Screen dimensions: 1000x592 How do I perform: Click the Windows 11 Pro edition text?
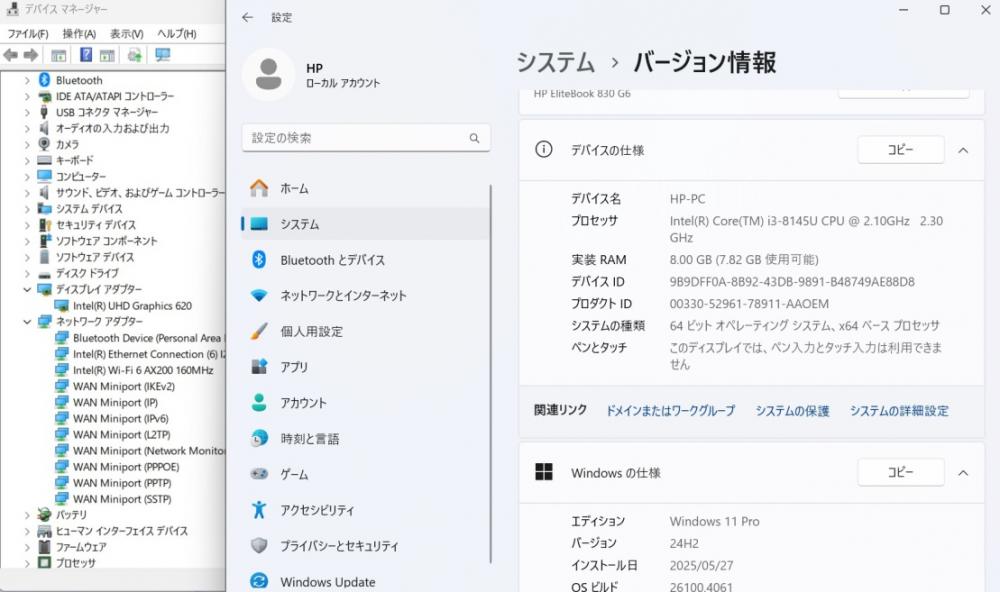tap(714, 521)
